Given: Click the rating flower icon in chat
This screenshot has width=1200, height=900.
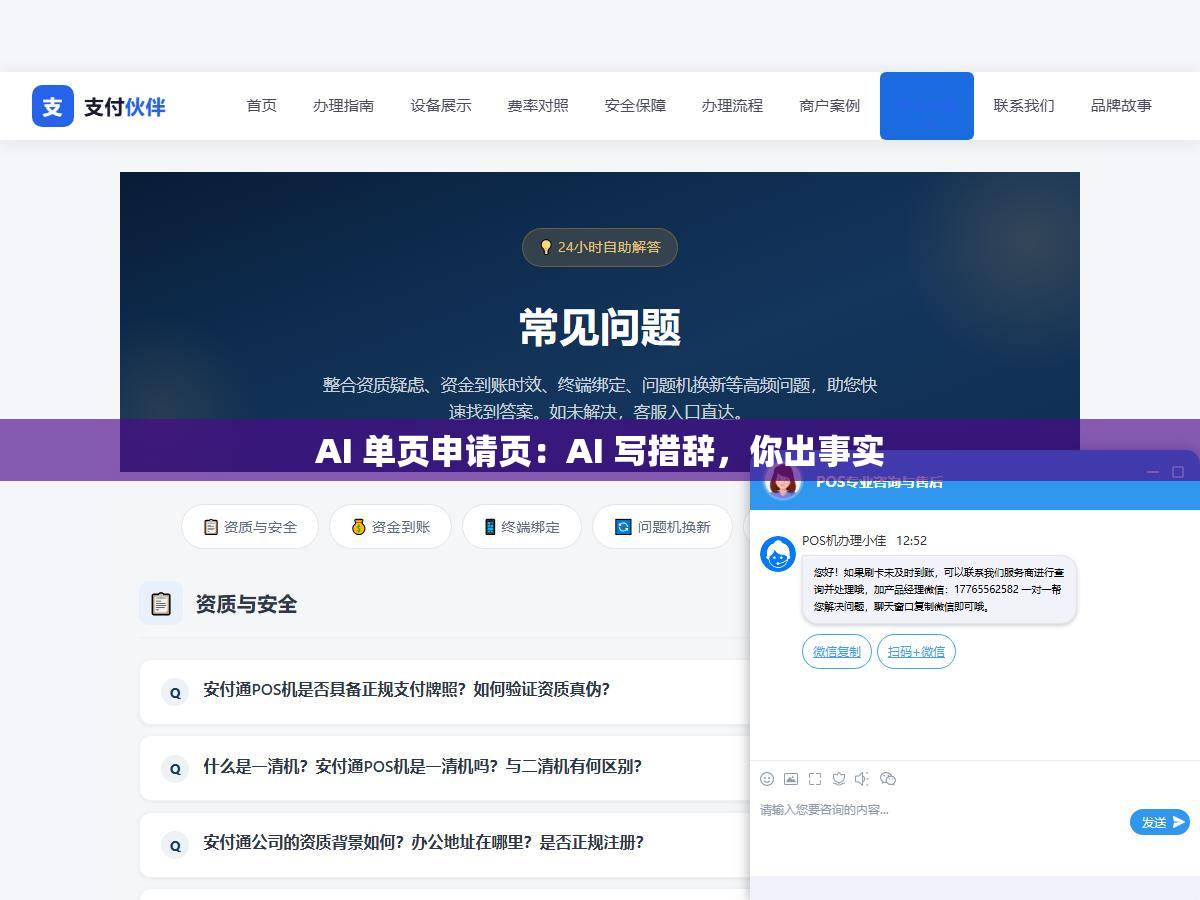Looking at the screenshot, I should pos(839,779).
